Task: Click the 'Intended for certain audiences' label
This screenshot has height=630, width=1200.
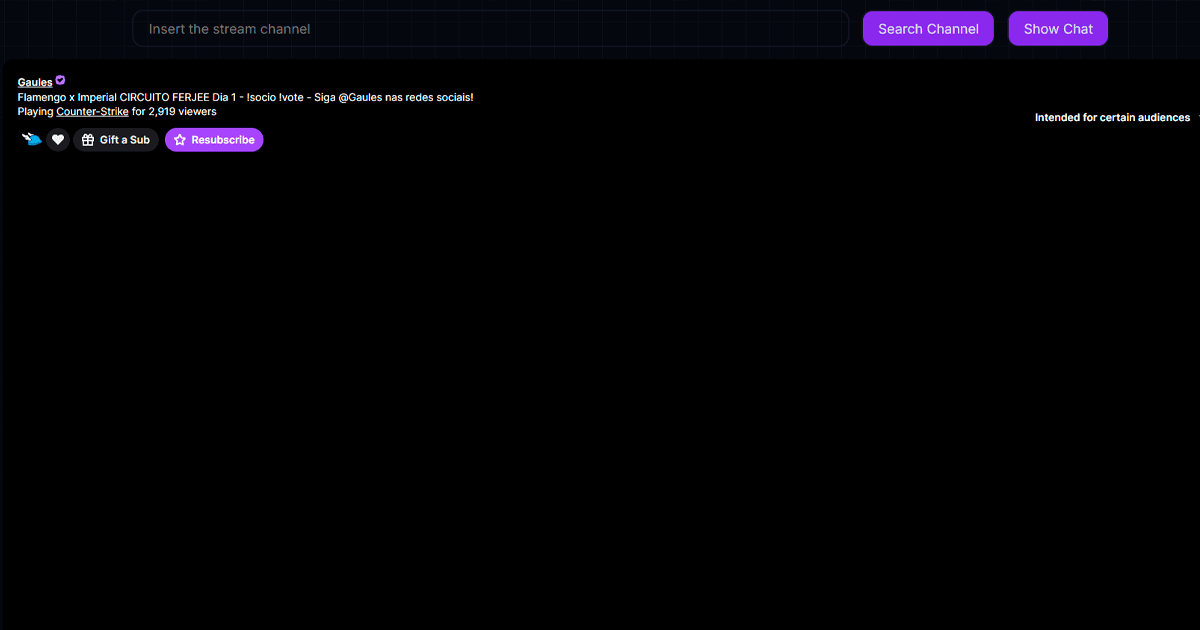Action: tap(1112, 118)
